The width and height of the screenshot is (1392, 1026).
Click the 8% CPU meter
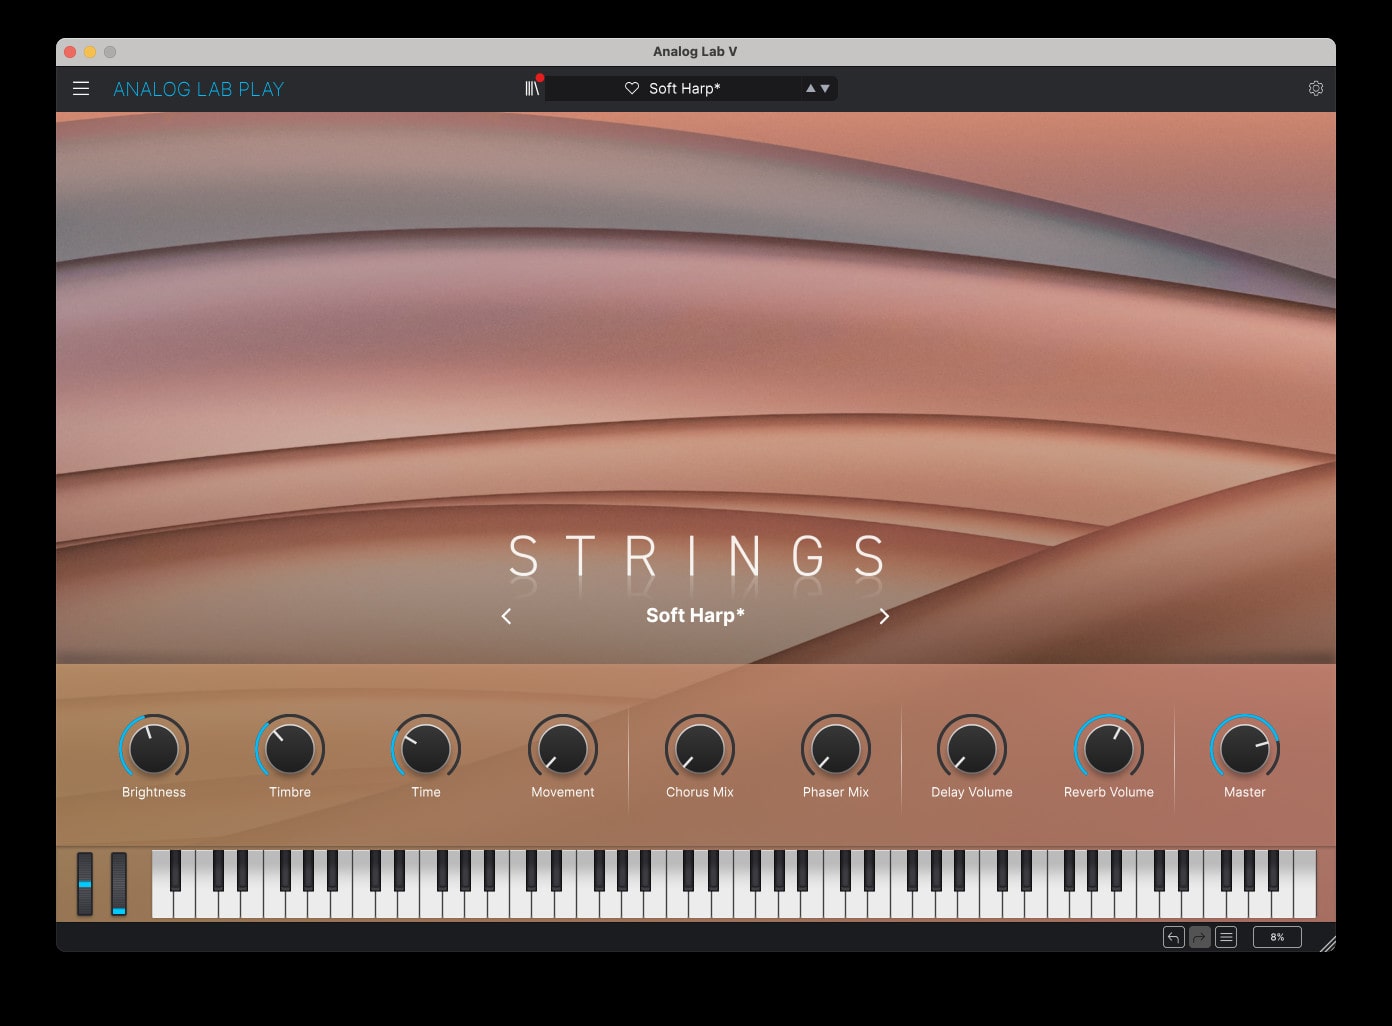1277,937
